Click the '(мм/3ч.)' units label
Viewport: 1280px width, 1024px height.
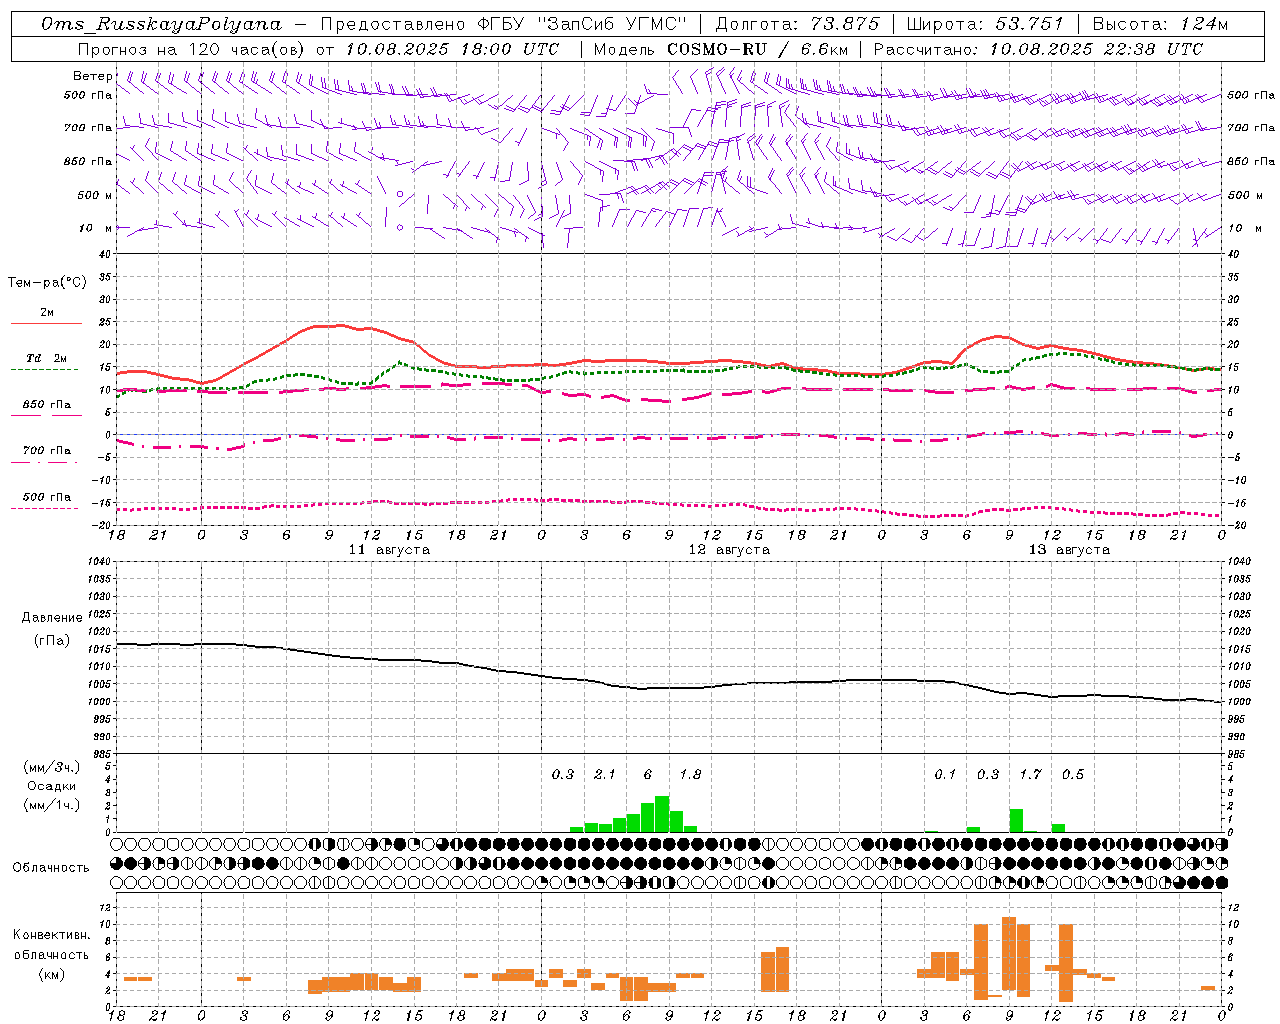click(51, 767)
